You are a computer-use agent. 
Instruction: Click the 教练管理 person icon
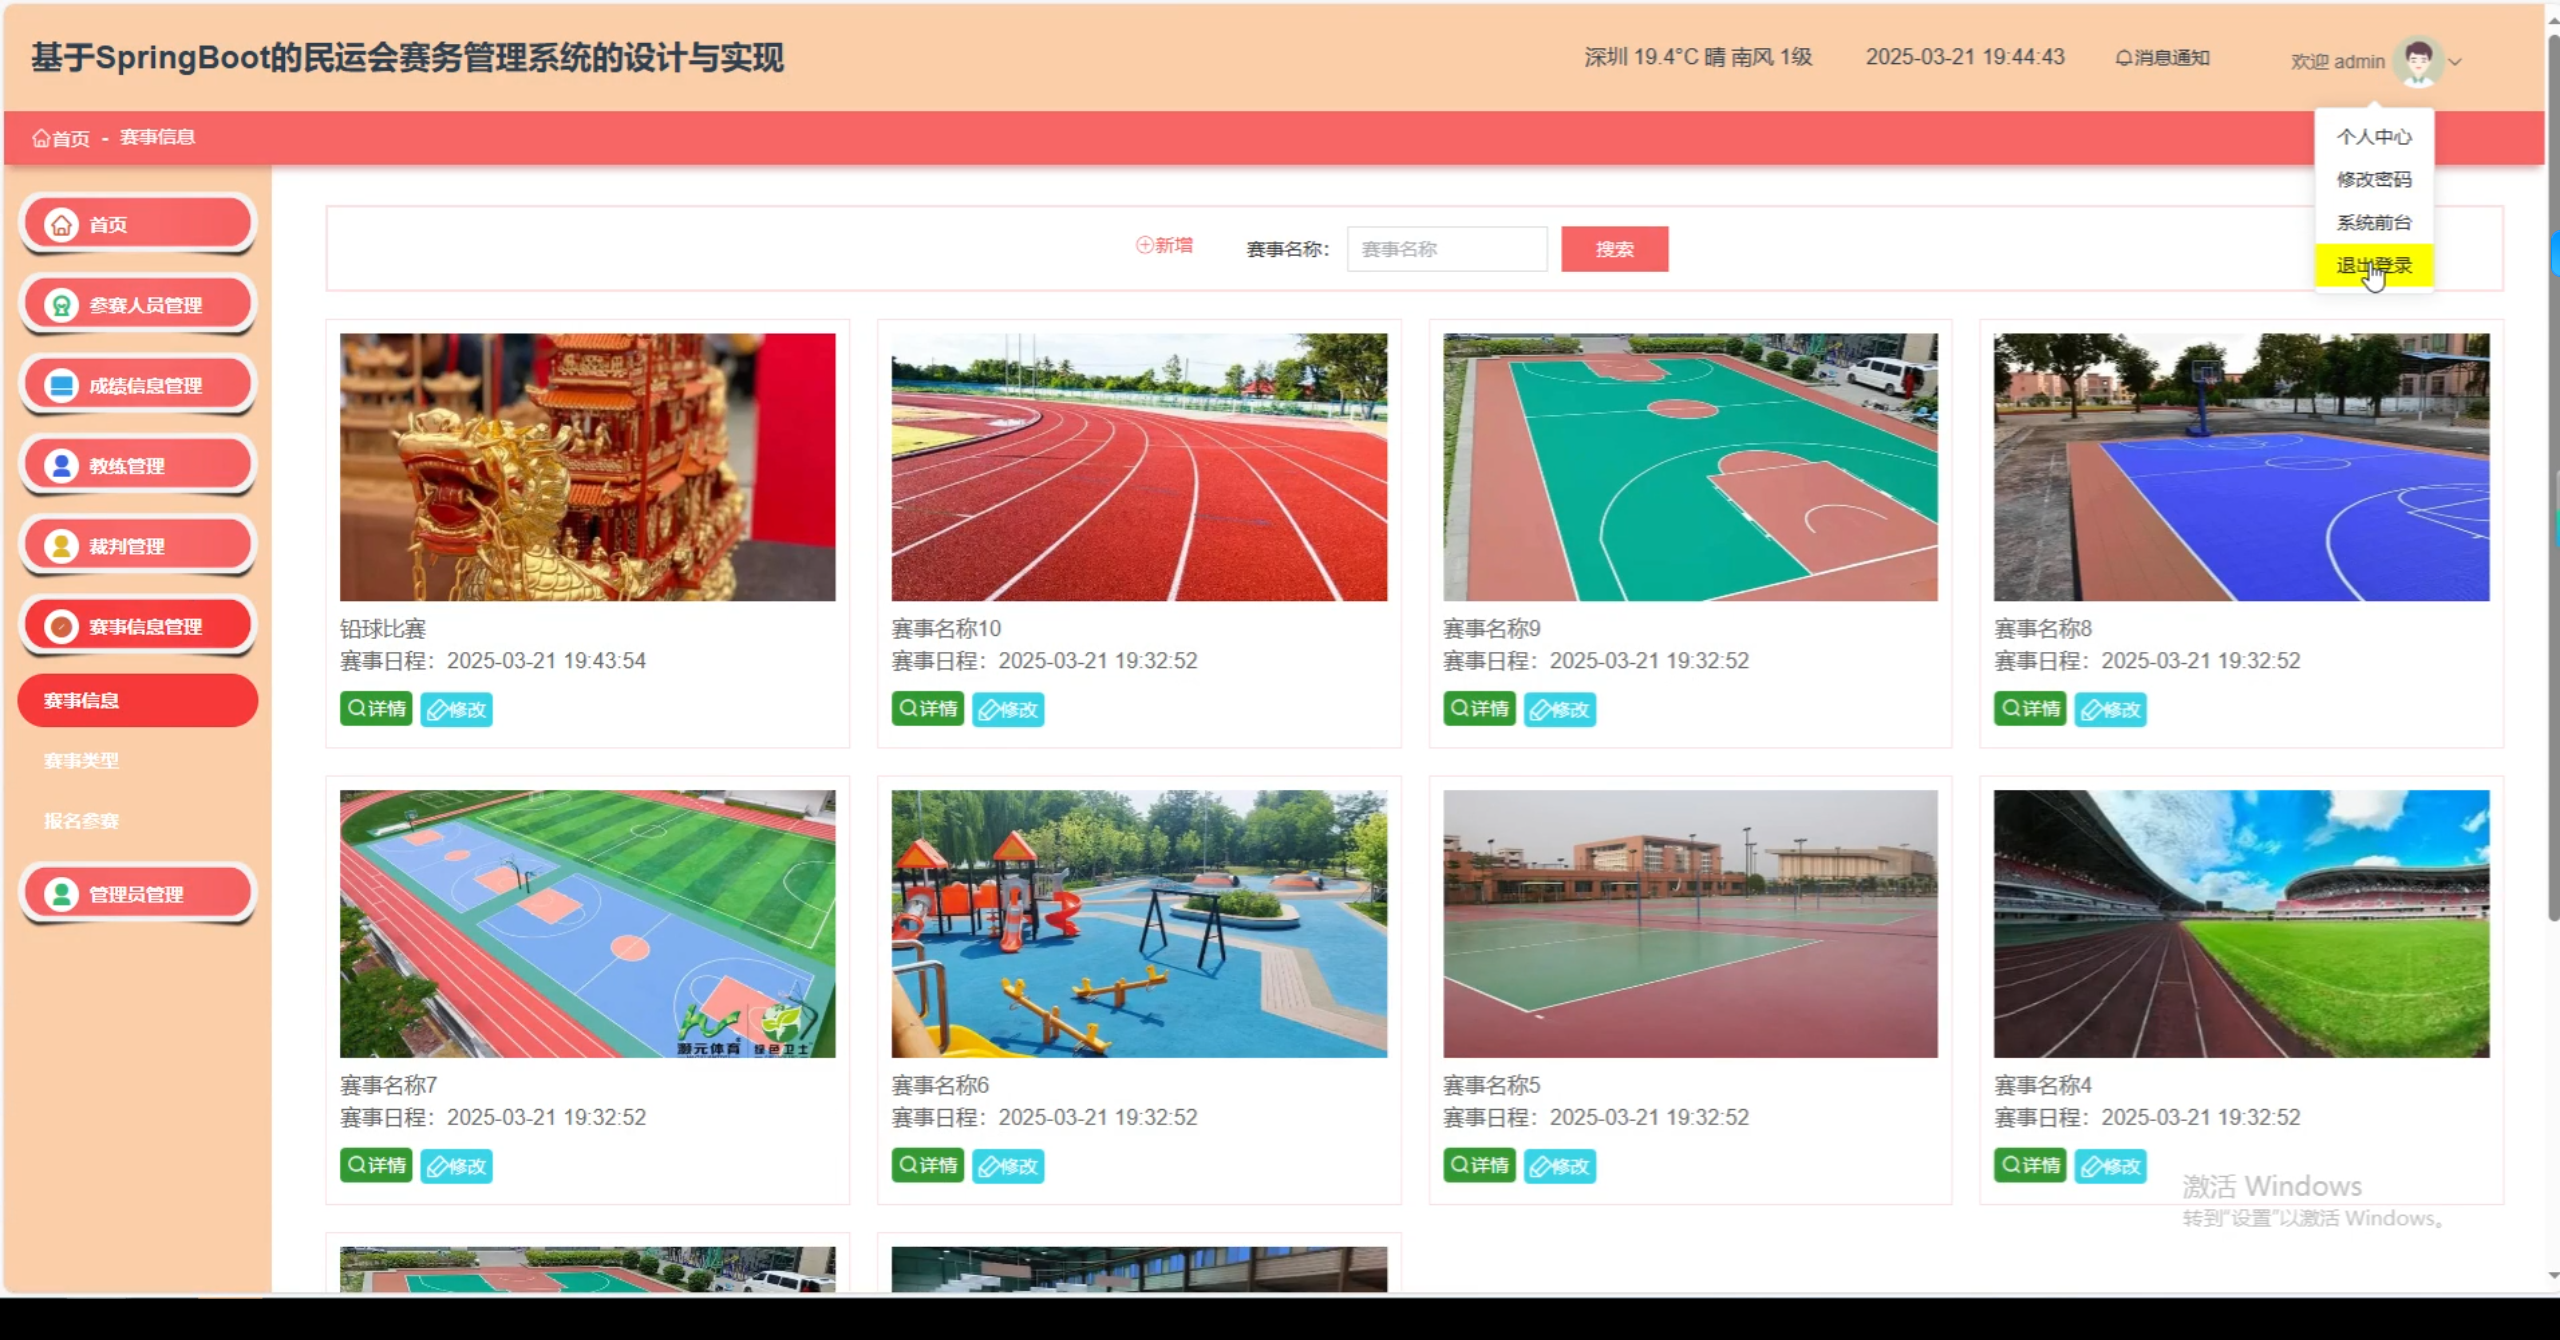click(x=61, y=466)
